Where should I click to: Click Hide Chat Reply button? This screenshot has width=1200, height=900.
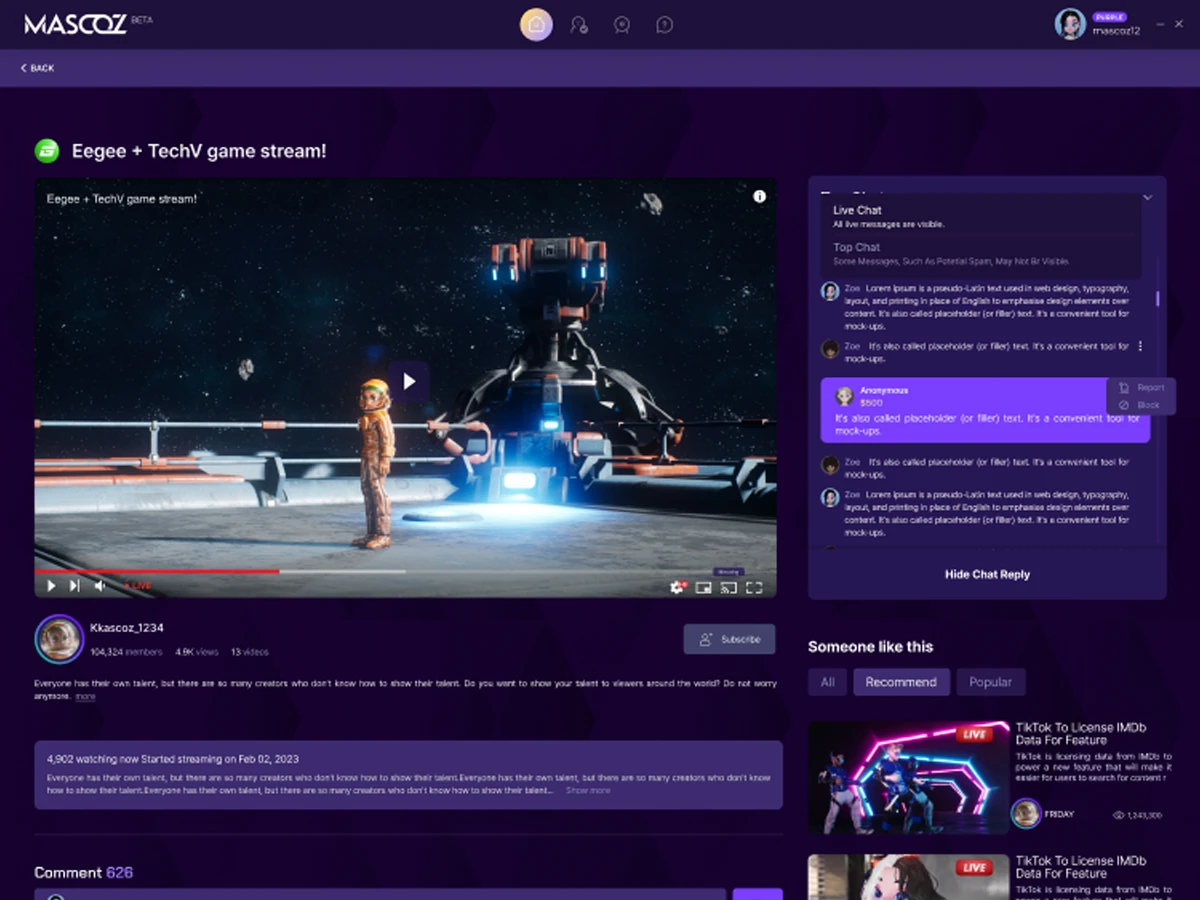tap(987, 575)
